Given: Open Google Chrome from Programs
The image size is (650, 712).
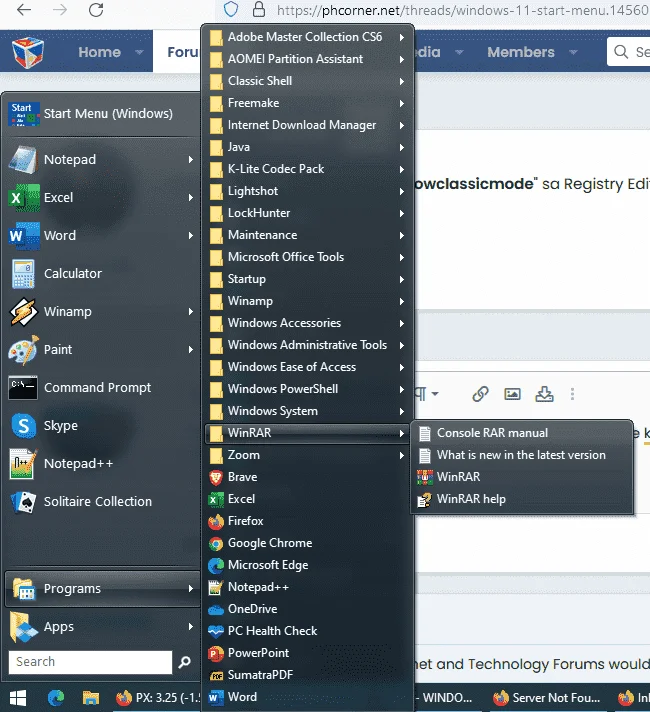Looking at the screenshot, I should (x=308, y=543).
